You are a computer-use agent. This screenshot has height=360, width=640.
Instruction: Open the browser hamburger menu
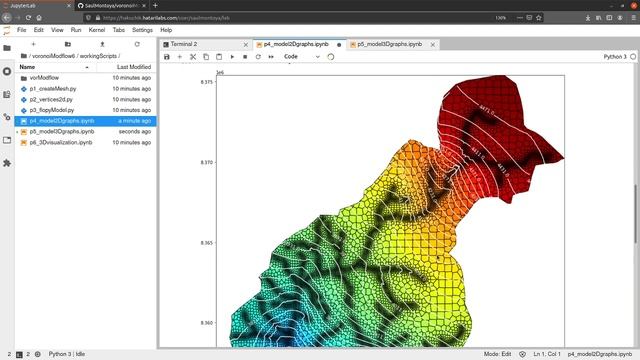click(x=633, y=18)
